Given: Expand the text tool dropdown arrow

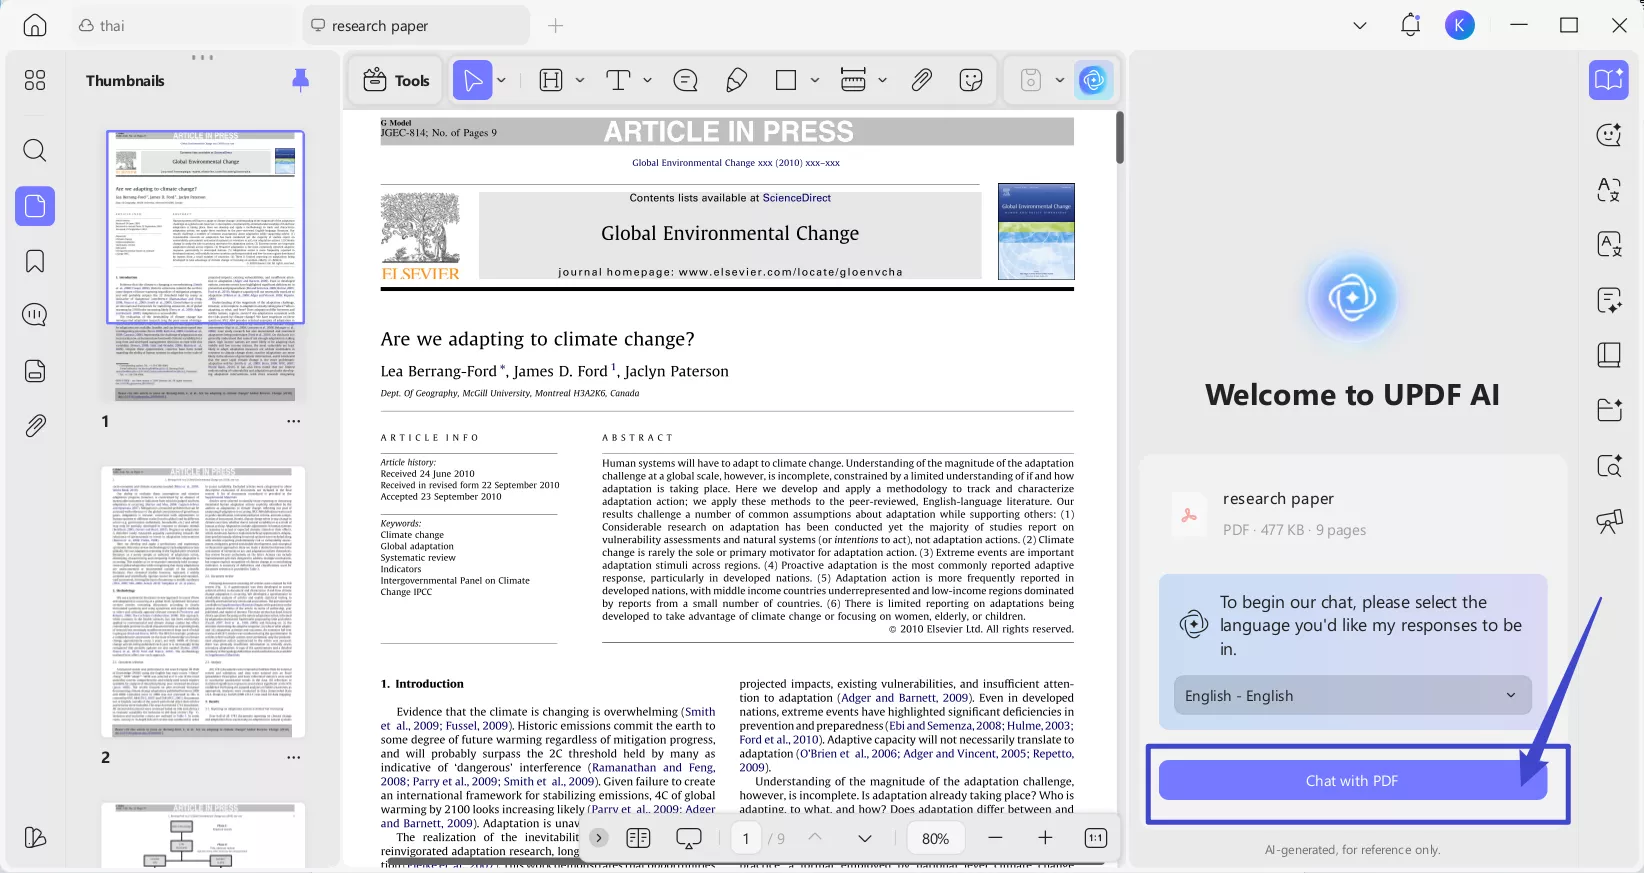Looking at the screenshot, I should click(x=648, y=80).
